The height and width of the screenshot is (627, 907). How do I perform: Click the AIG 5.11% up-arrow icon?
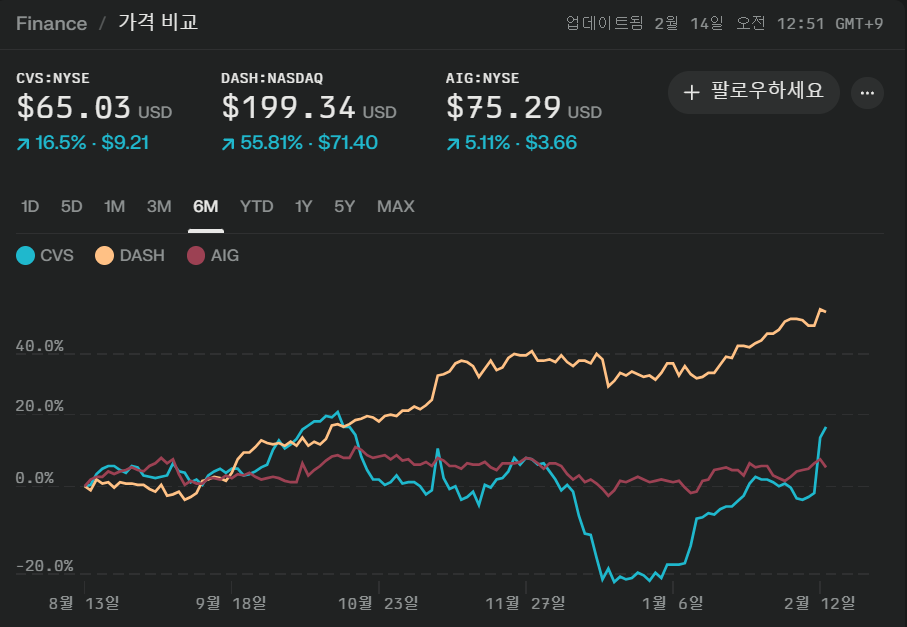452,143
